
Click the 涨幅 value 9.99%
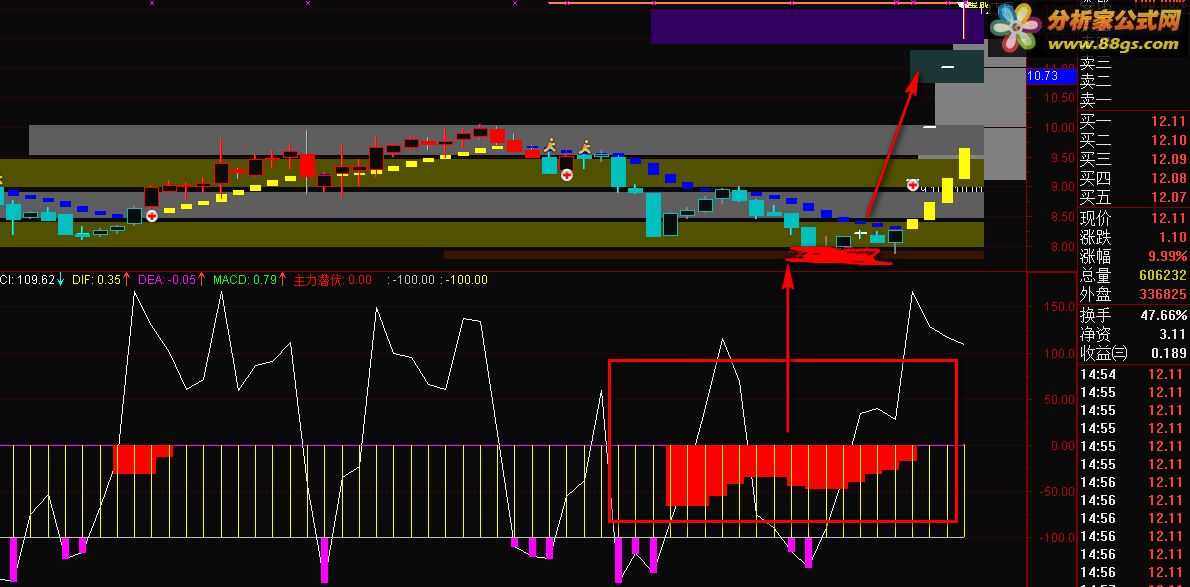pyautogui.click(x=1166, y=257)
